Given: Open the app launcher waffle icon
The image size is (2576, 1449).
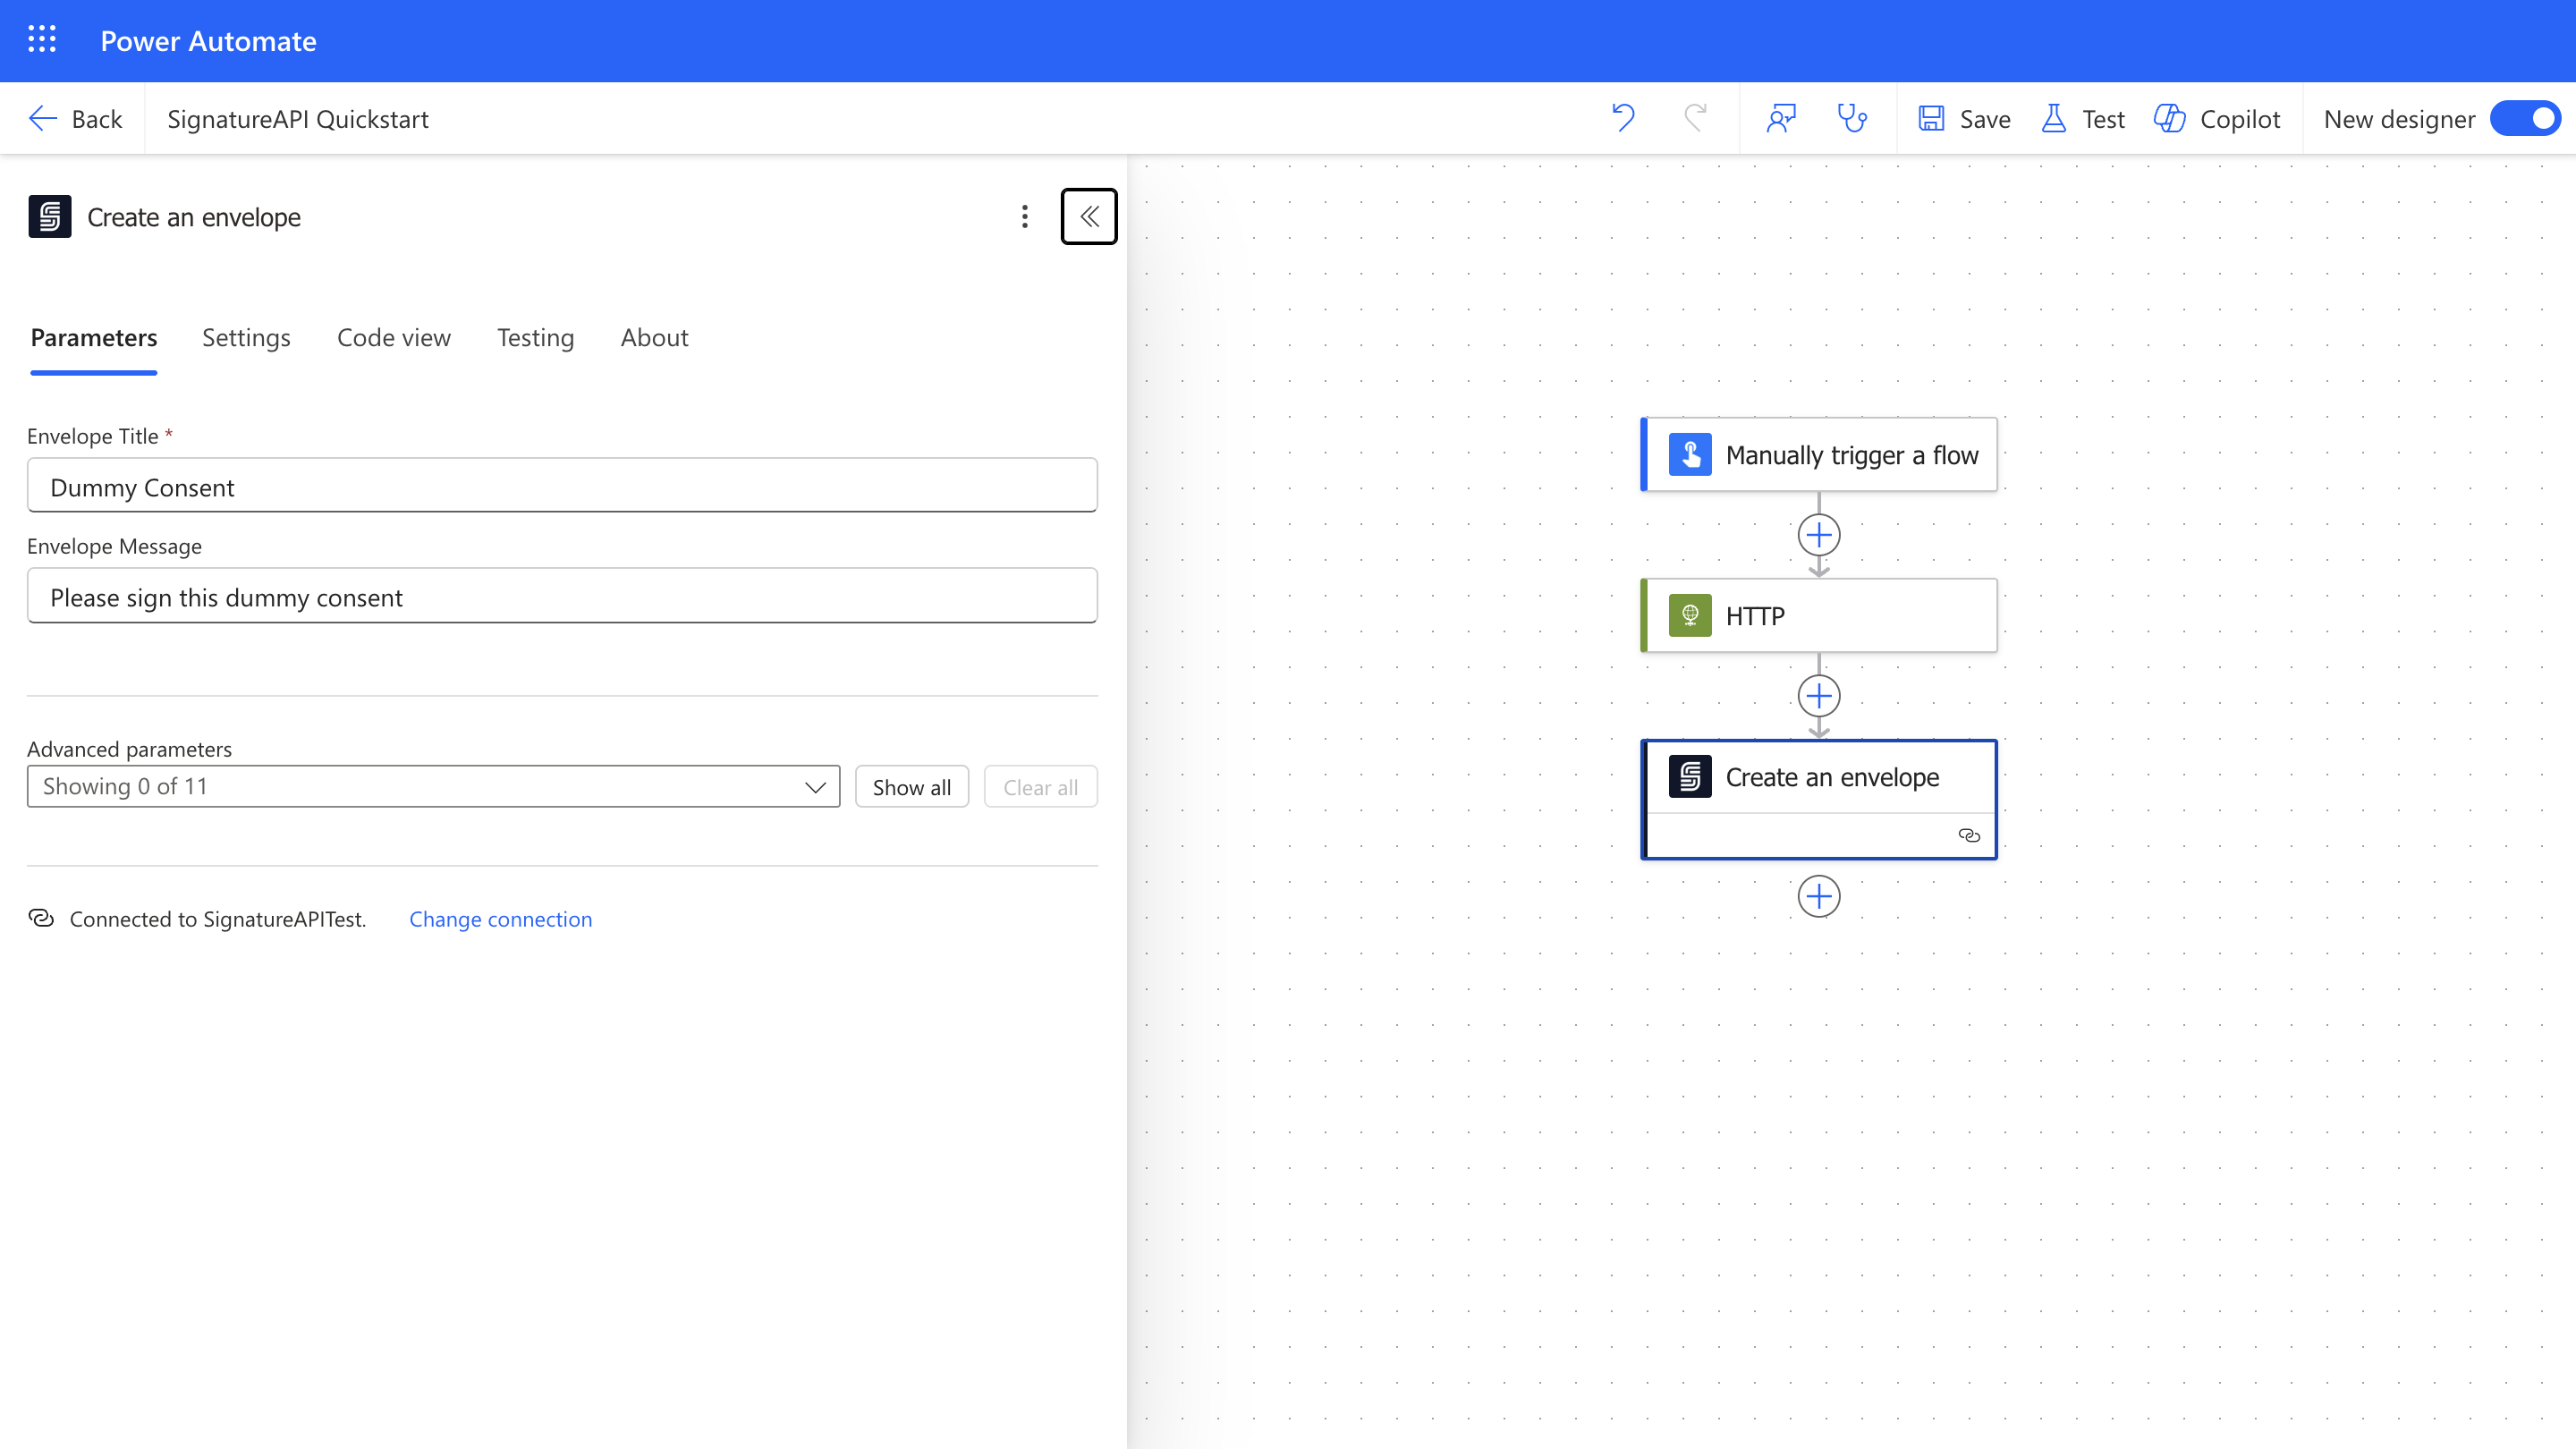Looking at the screenshot, I should pos(41,40).
